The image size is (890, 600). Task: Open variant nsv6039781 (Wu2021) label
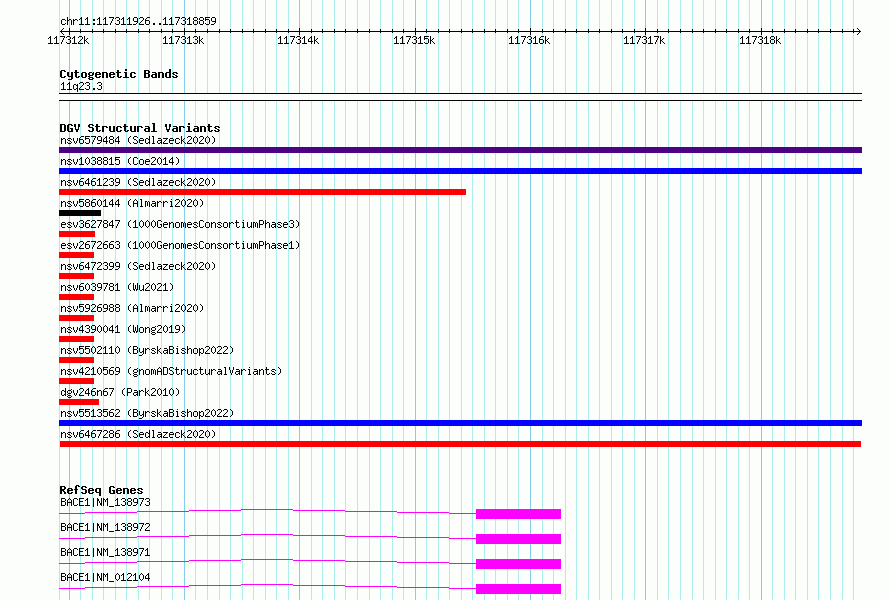pos(117,287)
